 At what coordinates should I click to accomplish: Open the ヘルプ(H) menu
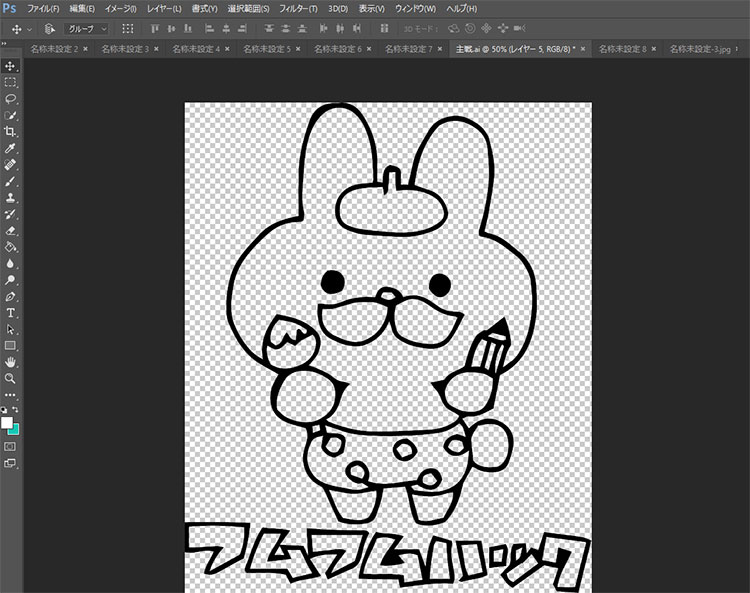[462, 9]
